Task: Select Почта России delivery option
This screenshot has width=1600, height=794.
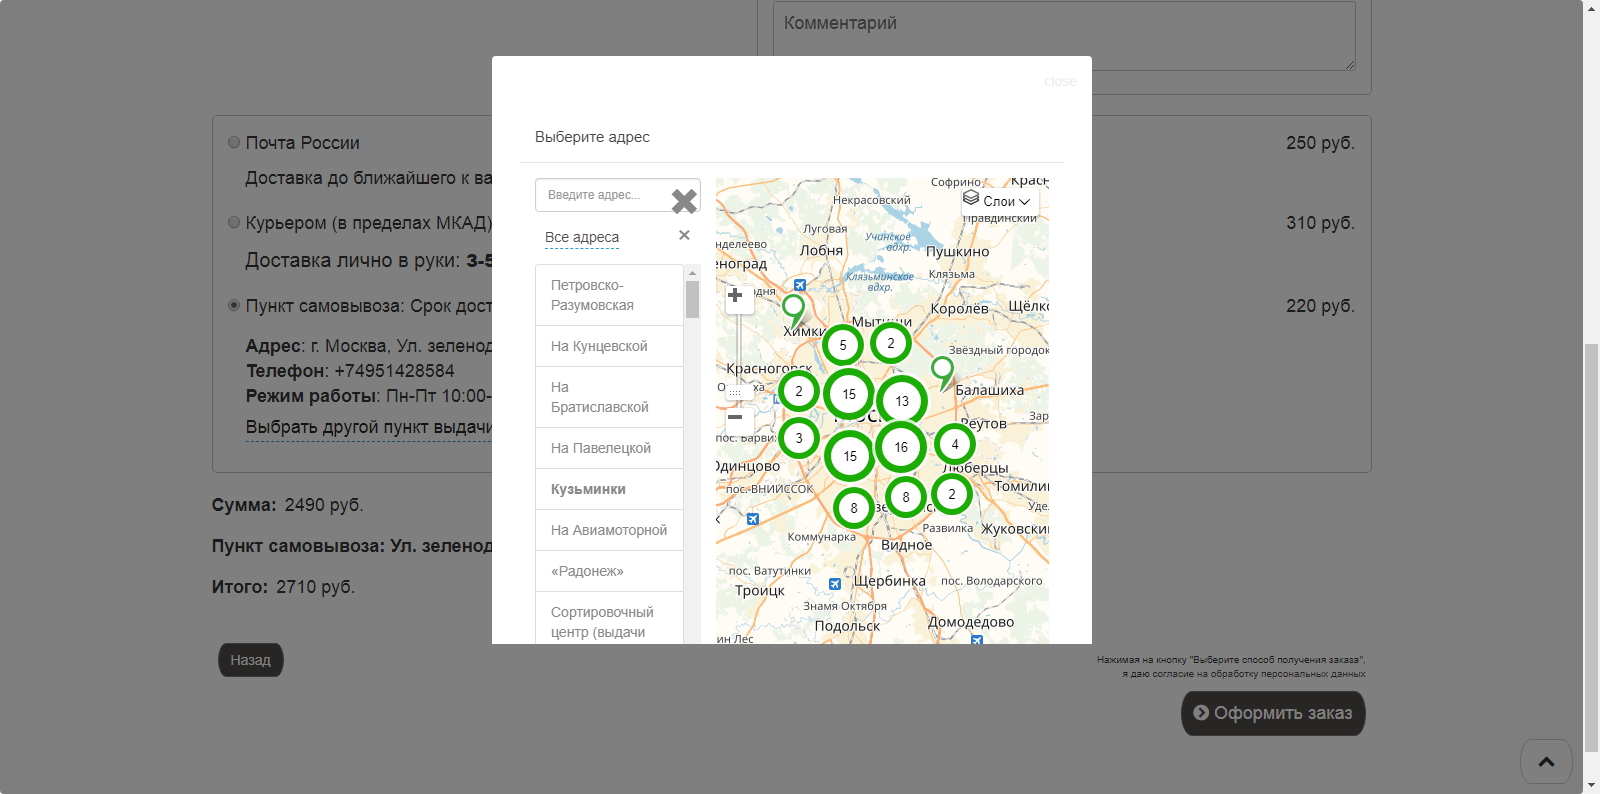Action: (x=234, y=142)
